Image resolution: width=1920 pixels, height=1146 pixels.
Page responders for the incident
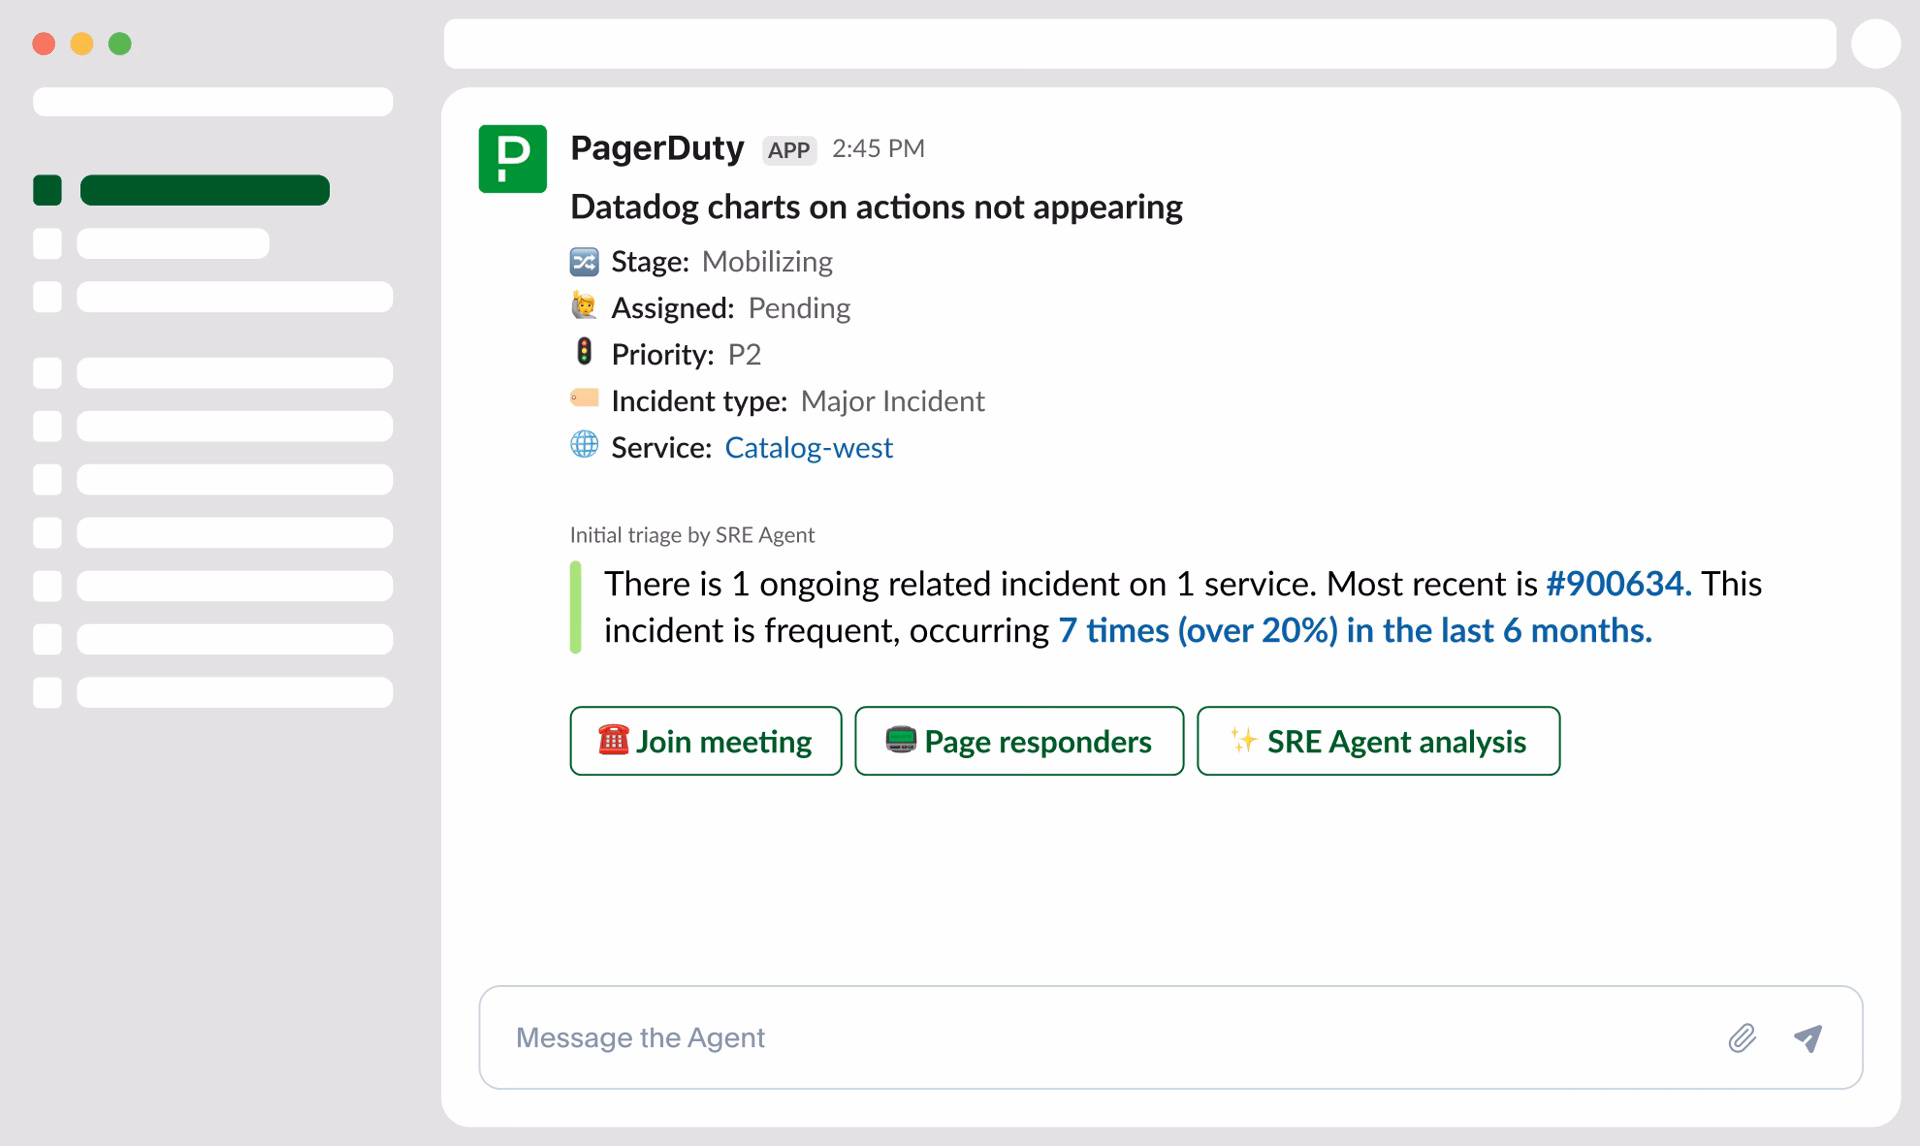(x=1019, y=741)
